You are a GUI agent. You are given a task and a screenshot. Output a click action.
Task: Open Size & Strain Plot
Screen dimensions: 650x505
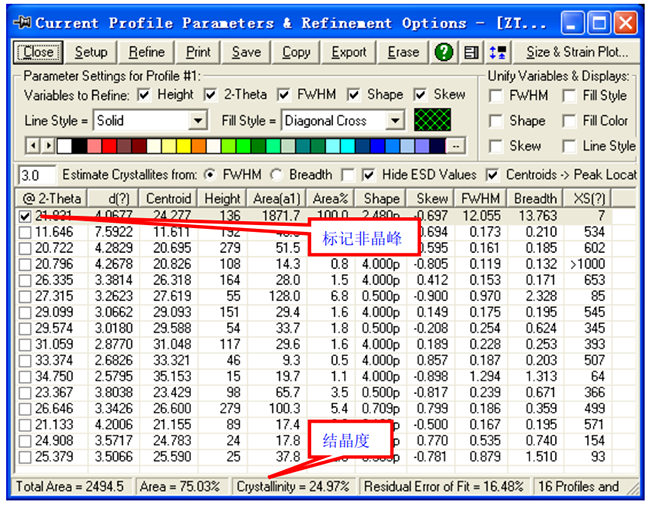click(x=577, y=52)
